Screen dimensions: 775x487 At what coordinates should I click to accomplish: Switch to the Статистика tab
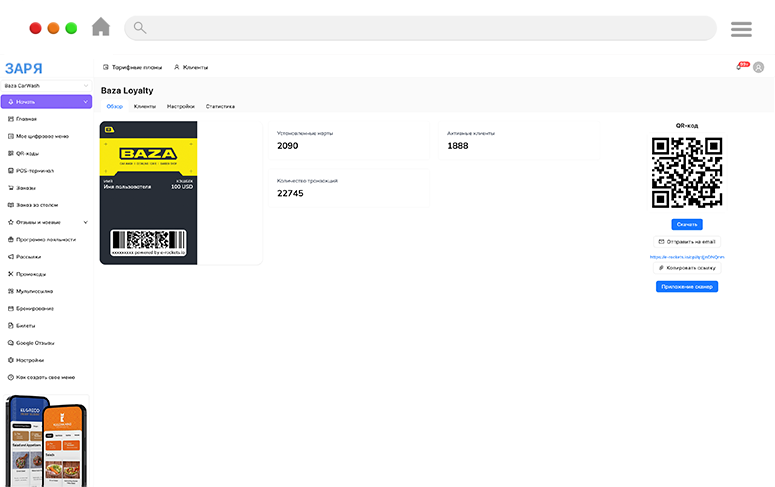point(220,106)
